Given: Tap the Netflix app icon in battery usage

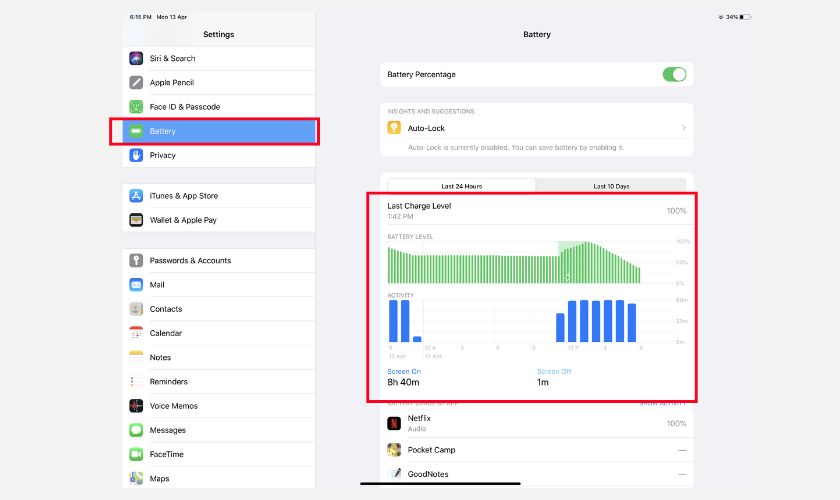Looking at the screenshot, I should 395,424.
